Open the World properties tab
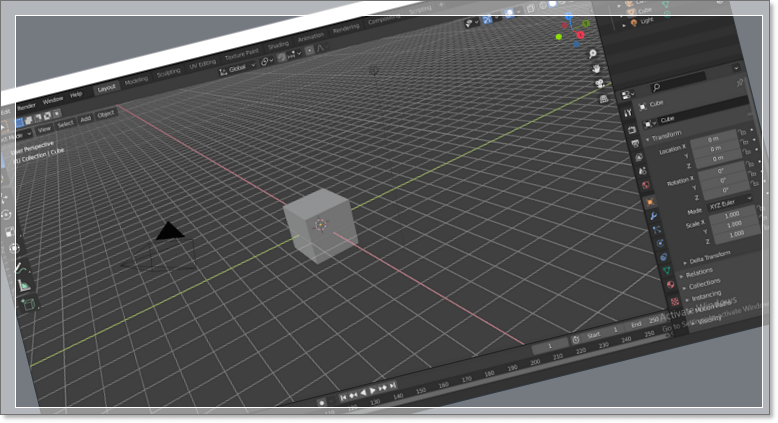The width and height of the screenshot is (778, 423). 646,185
